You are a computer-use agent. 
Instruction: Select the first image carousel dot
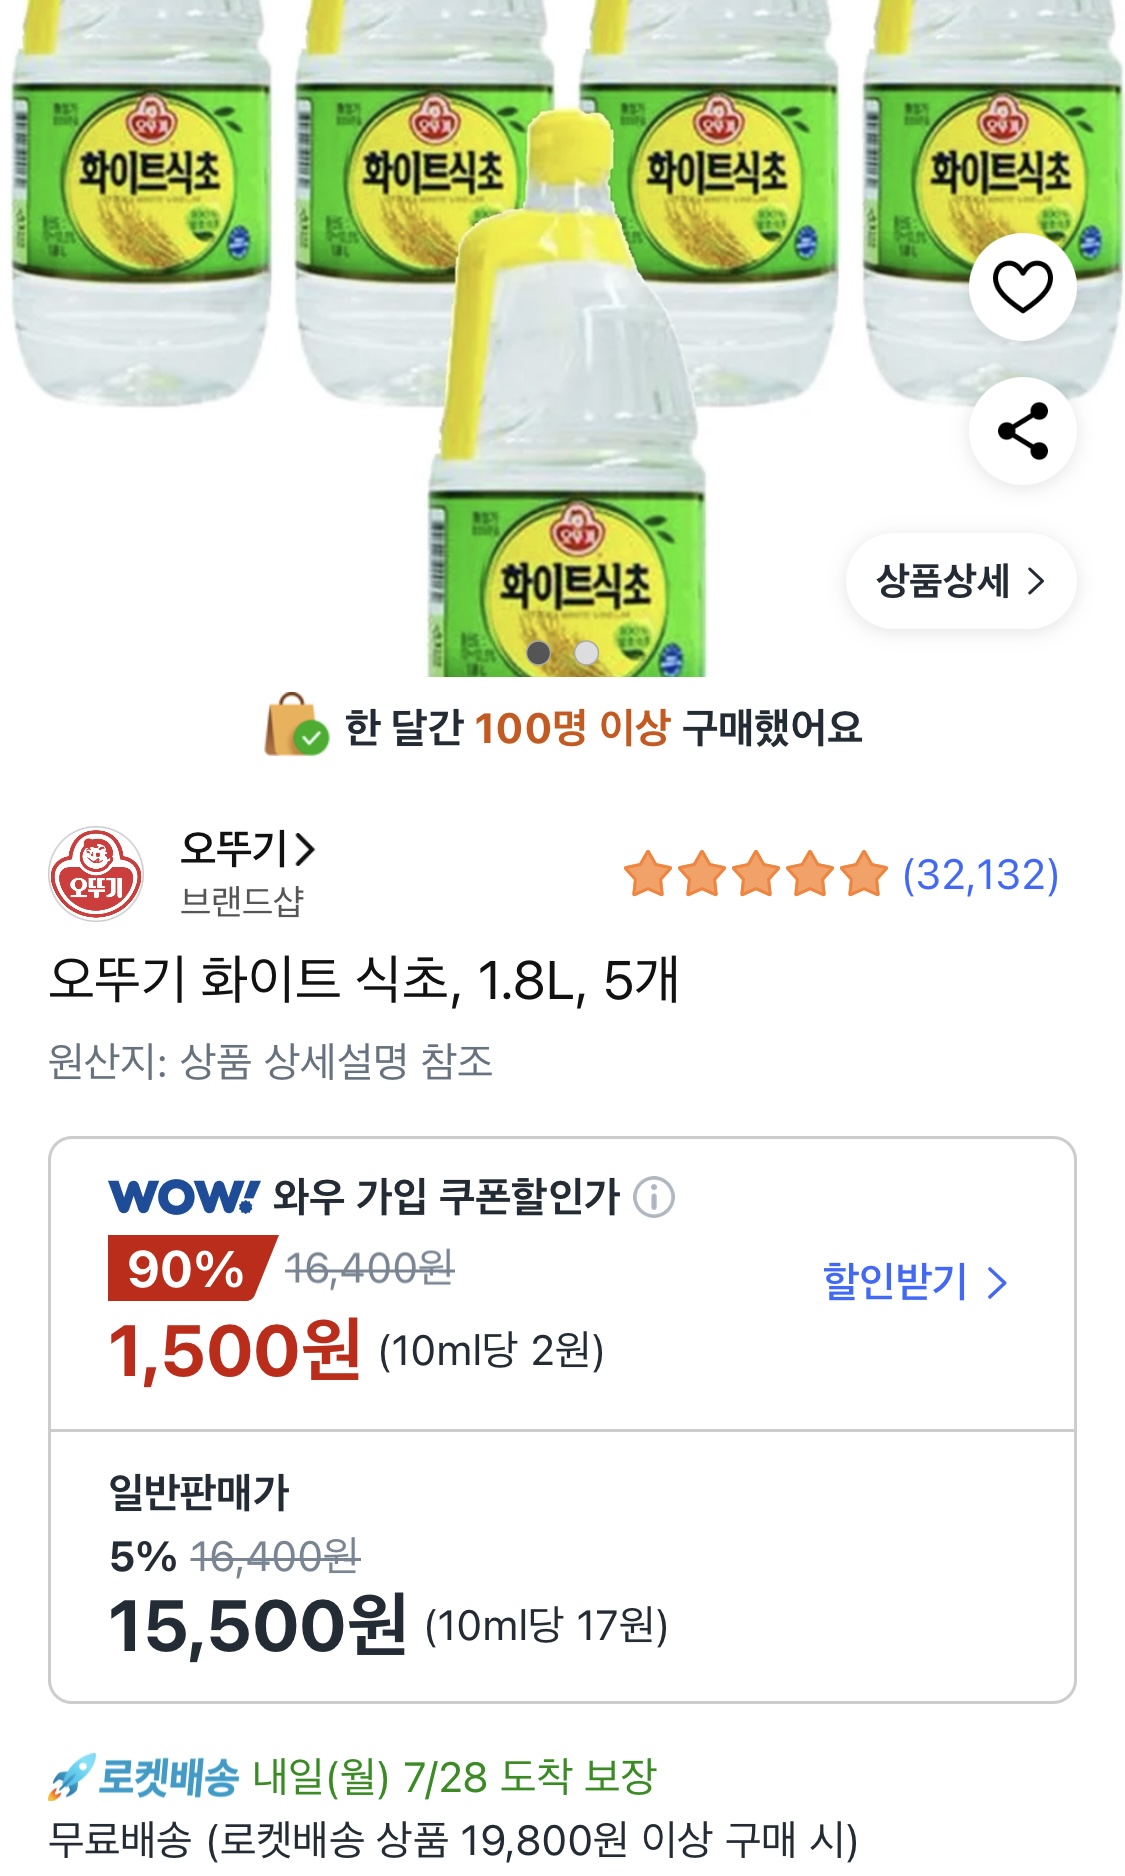pos(539,653)
